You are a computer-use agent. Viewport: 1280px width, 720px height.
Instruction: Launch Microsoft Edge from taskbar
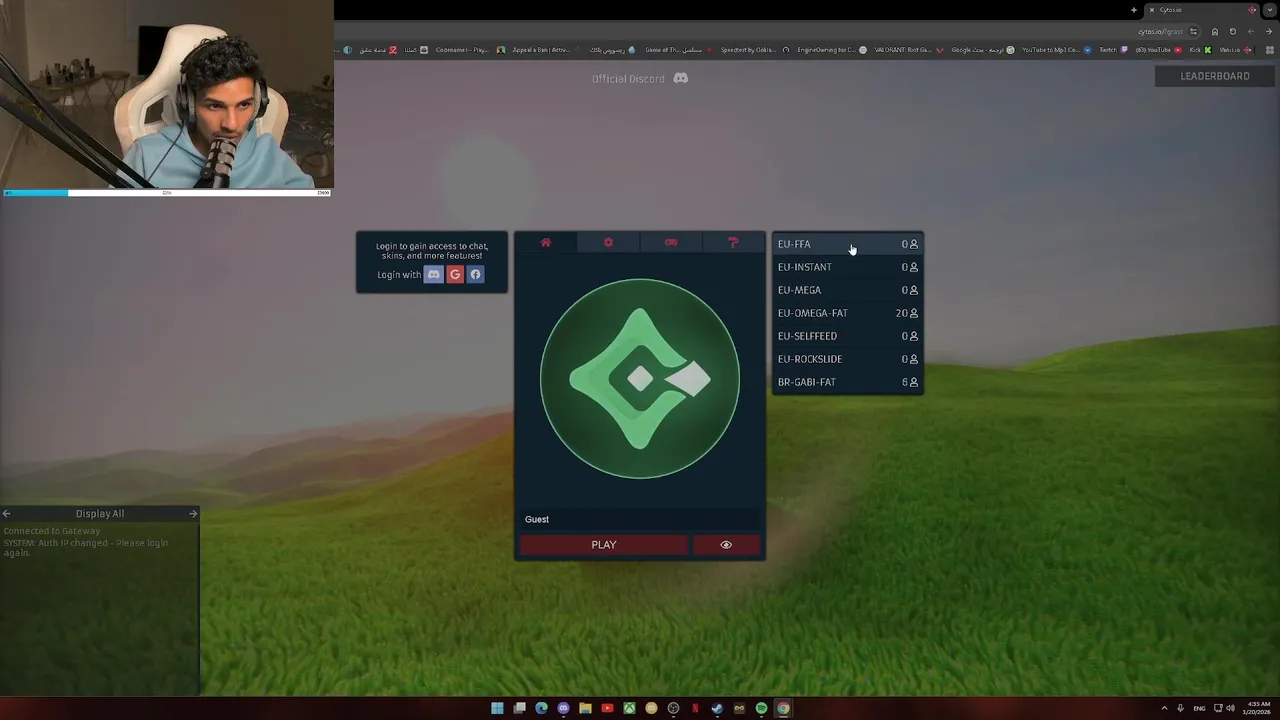[541, 708]
